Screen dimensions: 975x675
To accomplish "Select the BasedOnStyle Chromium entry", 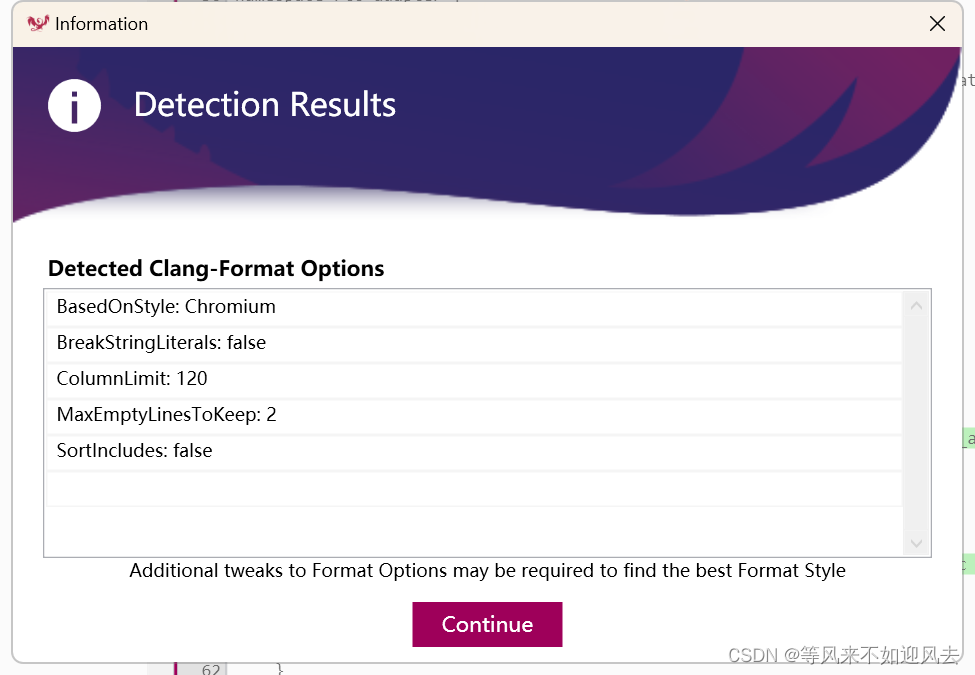I will [x=165, y=306].
